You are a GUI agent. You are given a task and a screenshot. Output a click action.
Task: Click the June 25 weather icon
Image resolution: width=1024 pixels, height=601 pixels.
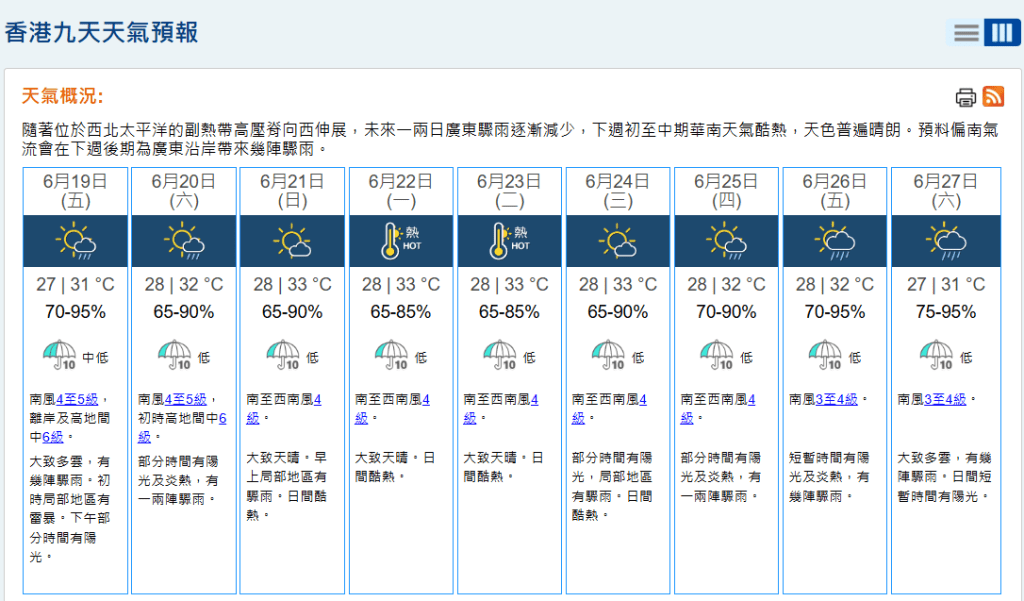[726, 240]
